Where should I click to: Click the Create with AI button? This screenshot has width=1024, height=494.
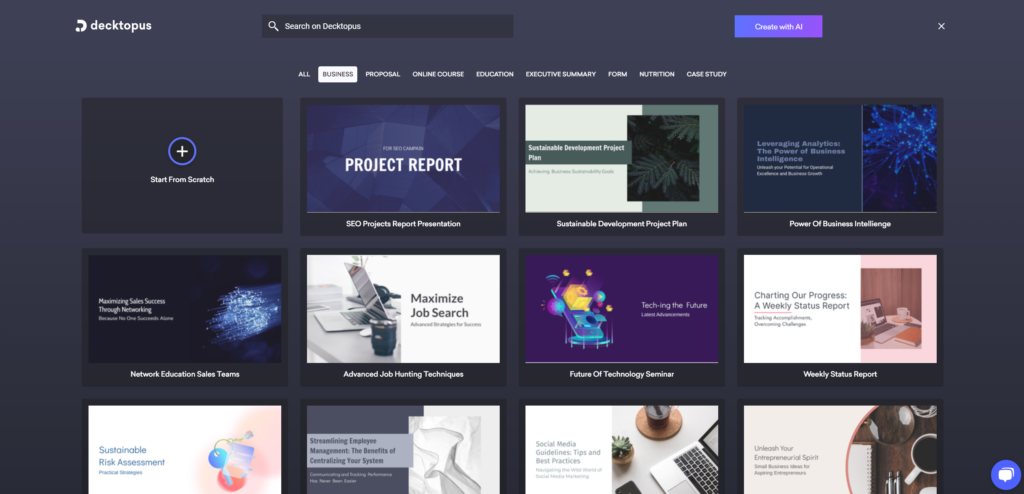pos(778,27)
